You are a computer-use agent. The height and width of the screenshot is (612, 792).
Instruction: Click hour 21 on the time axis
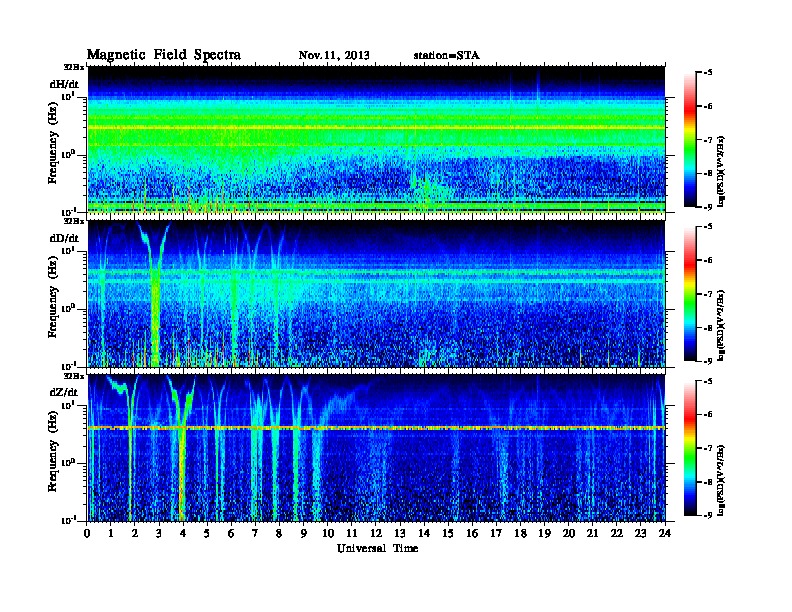[592, 533]
